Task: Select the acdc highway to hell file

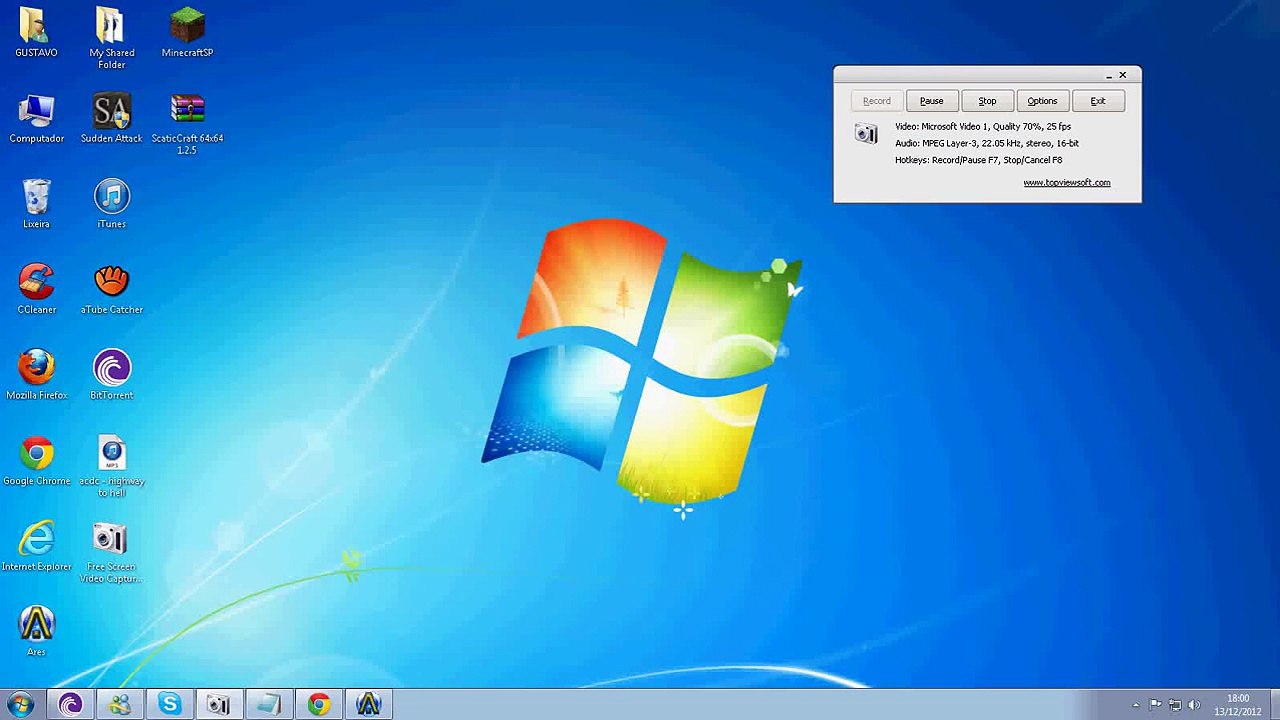Action: click(111, 466)
